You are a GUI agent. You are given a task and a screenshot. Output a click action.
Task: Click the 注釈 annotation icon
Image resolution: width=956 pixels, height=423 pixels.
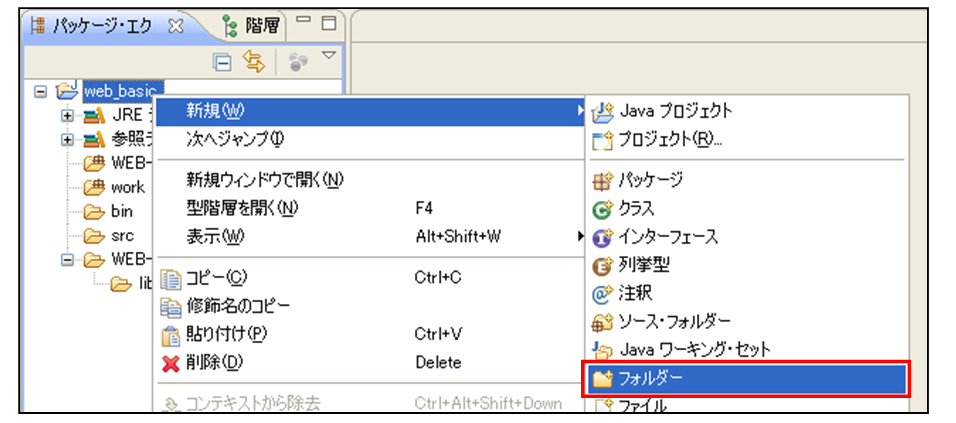click(602, 294)
